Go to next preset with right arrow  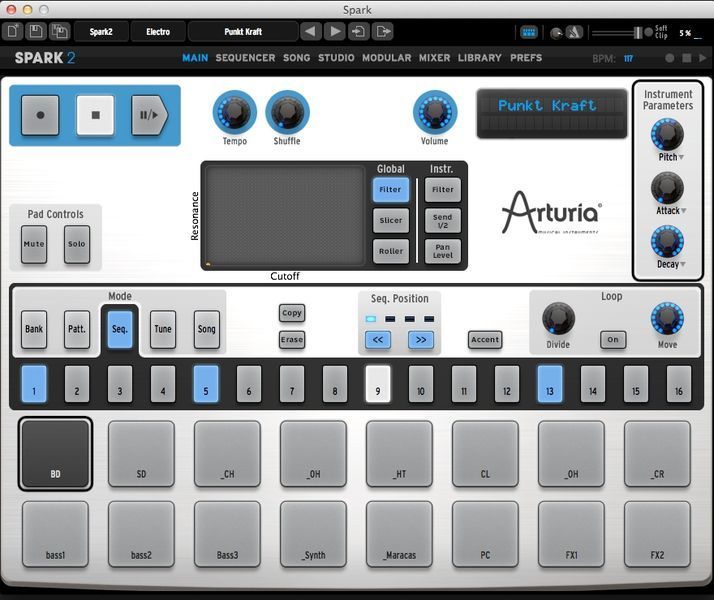(x=335, y=32)
